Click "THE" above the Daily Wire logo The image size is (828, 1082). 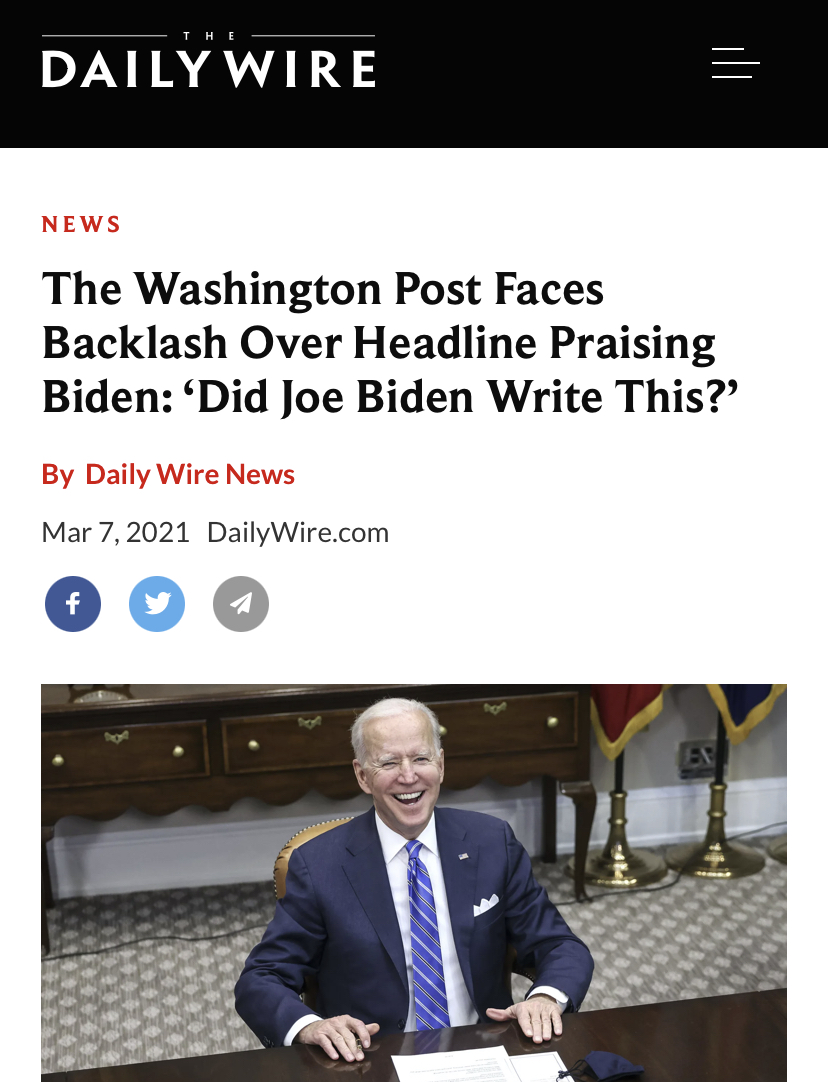click(209, 36)
